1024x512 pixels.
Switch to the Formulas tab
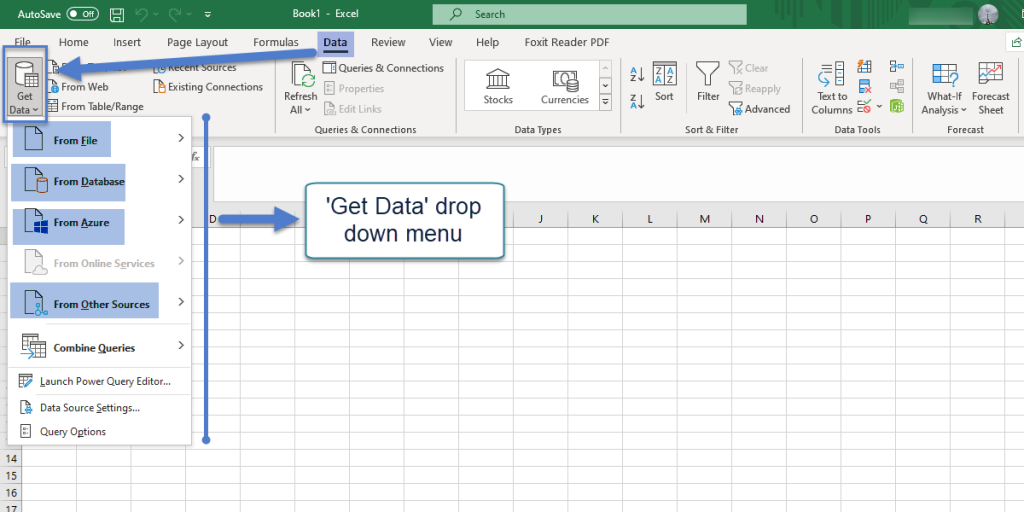pos(276,42)
